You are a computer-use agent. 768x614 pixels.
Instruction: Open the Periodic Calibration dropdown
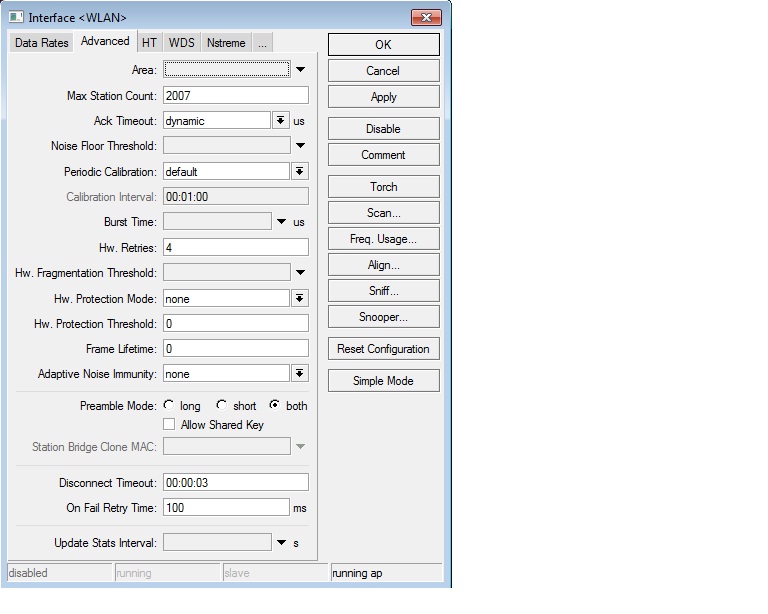299,171
